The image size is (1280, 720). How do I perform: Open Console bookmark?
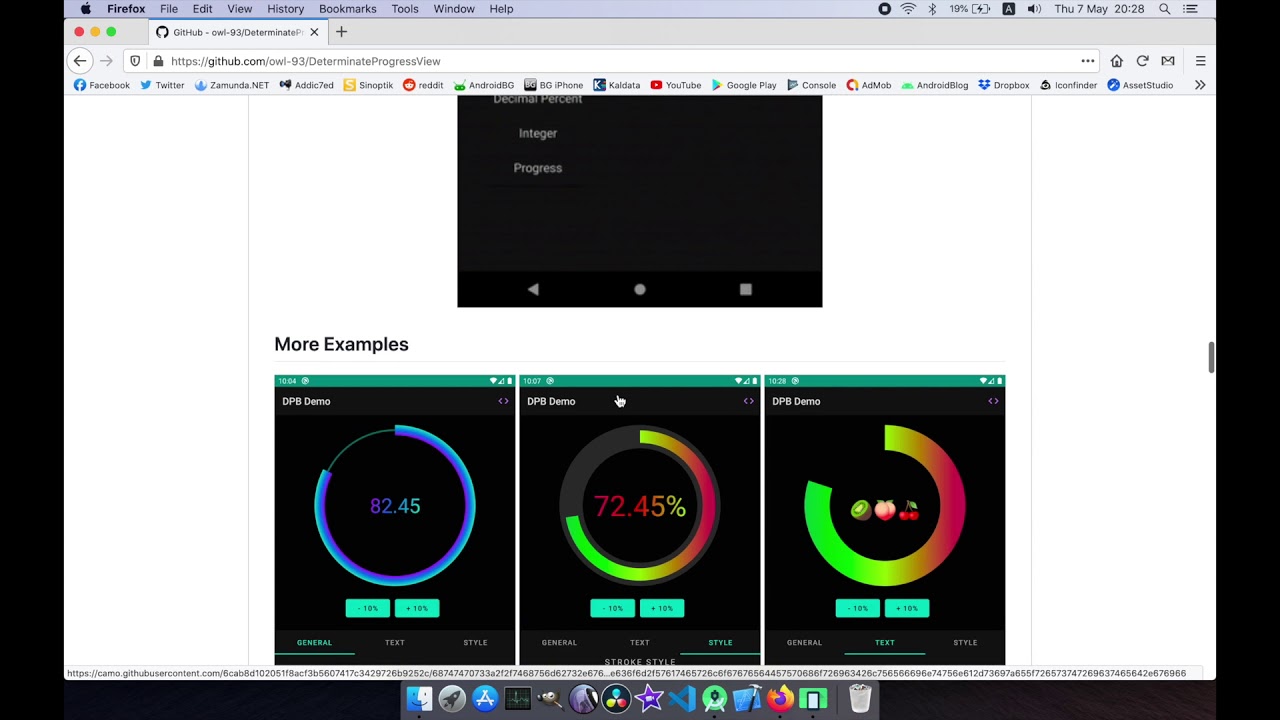point(811,85)
